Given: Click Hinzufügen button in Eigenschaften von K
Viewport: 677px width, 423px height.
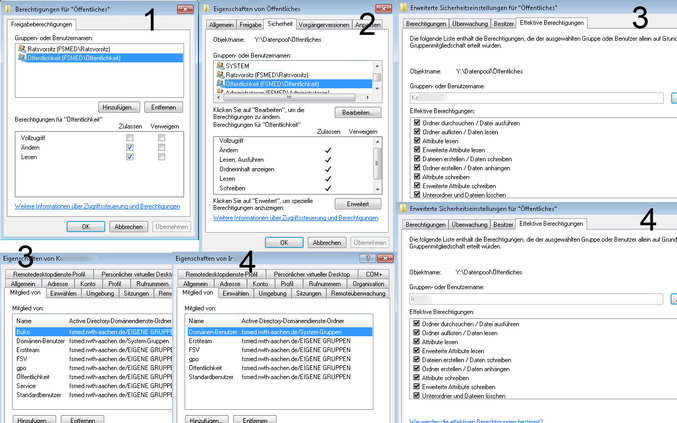Looking at the screenshot, I should pos(34,420).
